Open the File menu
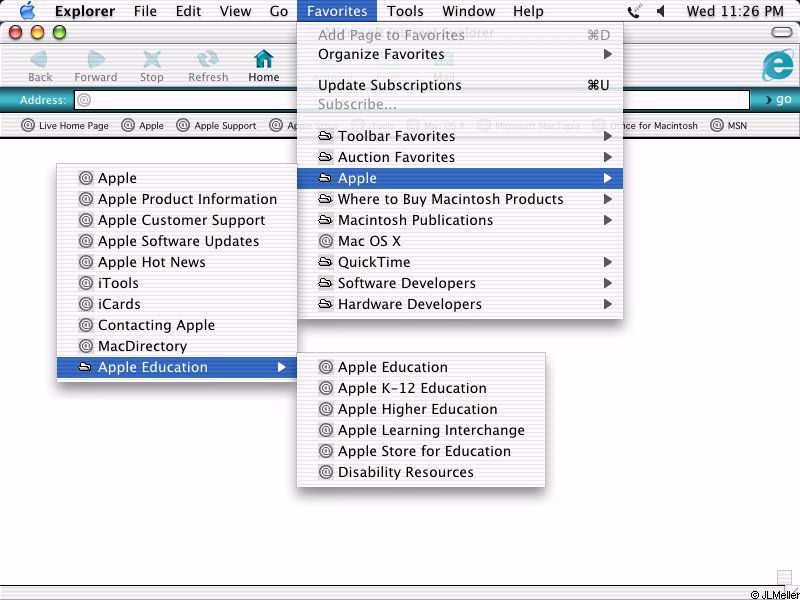 (x=145, y=11)
